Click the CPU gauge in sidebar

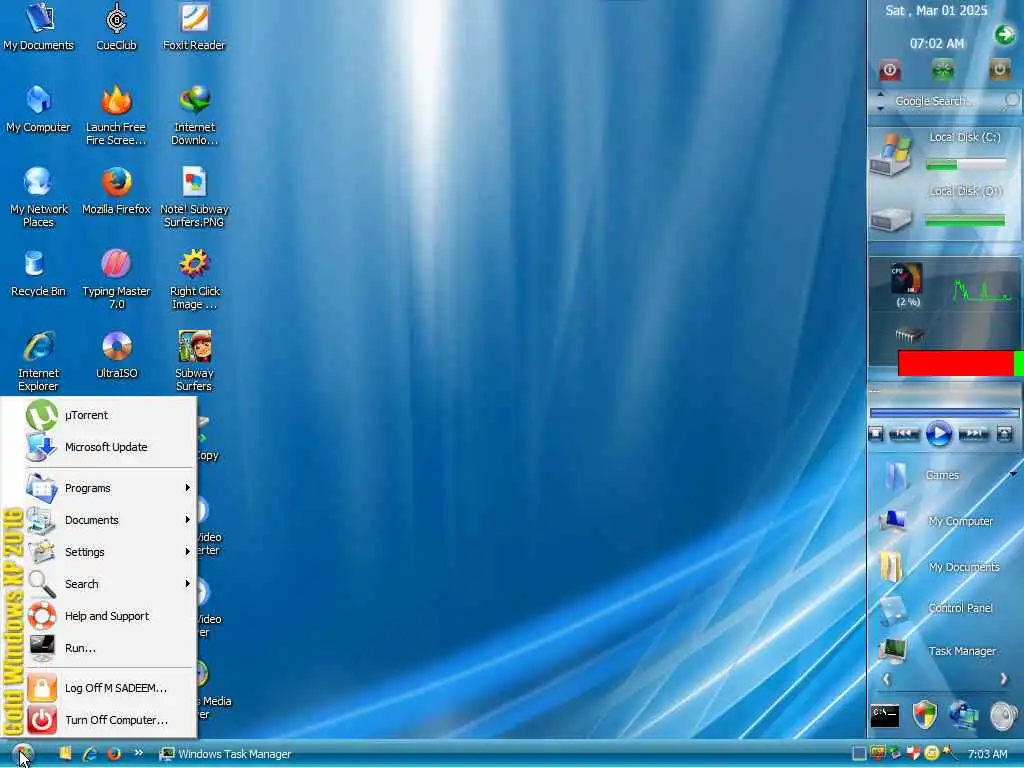pos(906,278)
